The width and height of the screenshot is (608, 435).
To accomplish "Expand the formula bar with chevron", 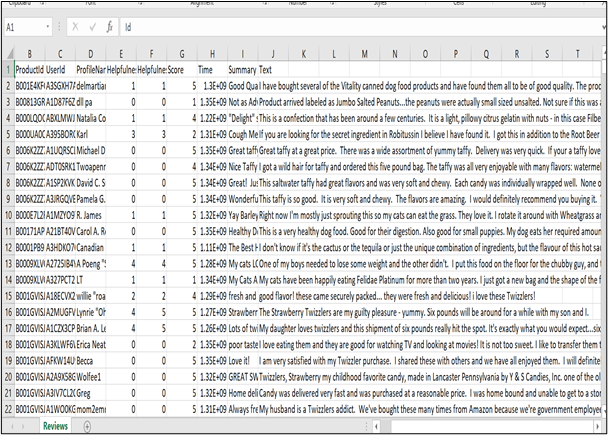I will pyautogui.click(x=604, y=27).
